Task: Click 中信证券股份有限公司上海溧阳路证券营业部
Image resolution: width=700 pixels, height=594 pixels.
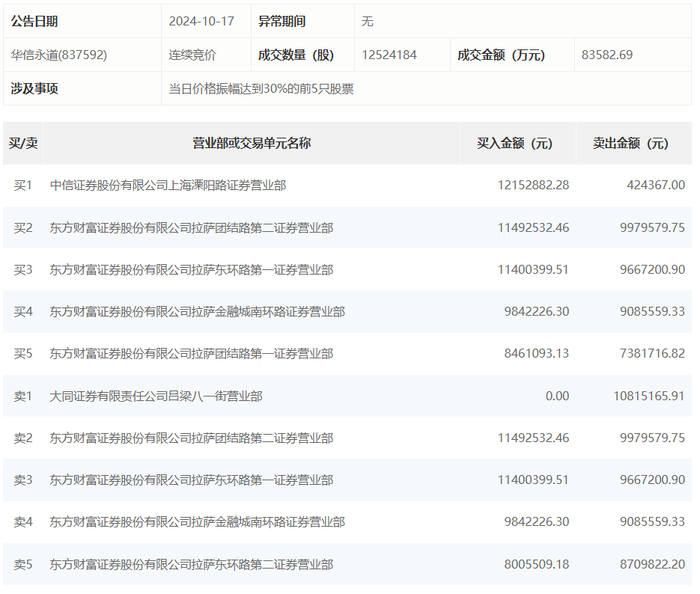Action: click(x=168, y=185)
